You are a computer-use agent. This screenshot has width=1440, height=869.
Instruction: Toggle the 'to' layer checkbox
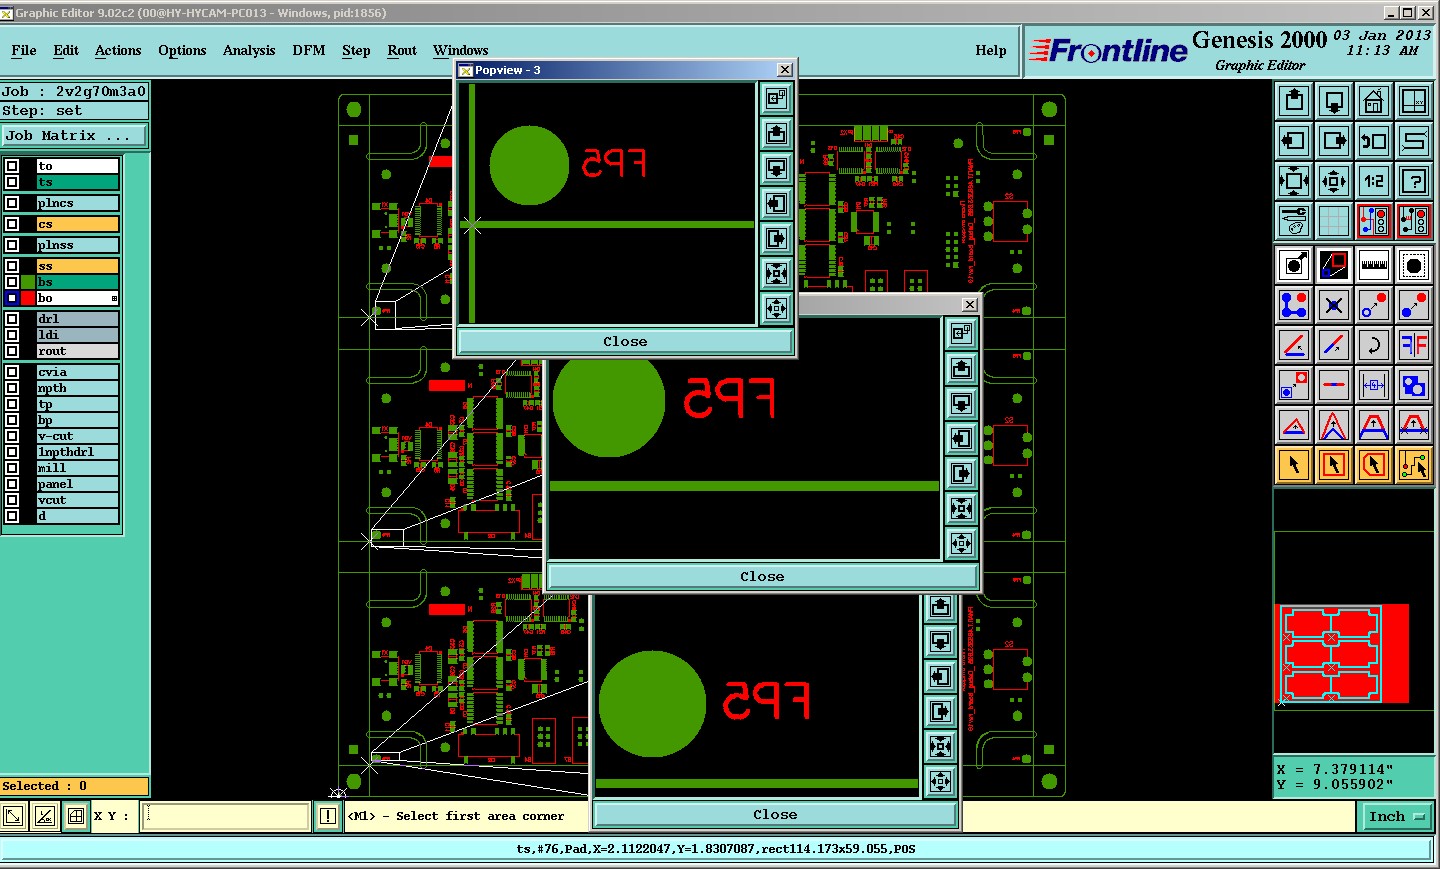[x=13, y=166]
